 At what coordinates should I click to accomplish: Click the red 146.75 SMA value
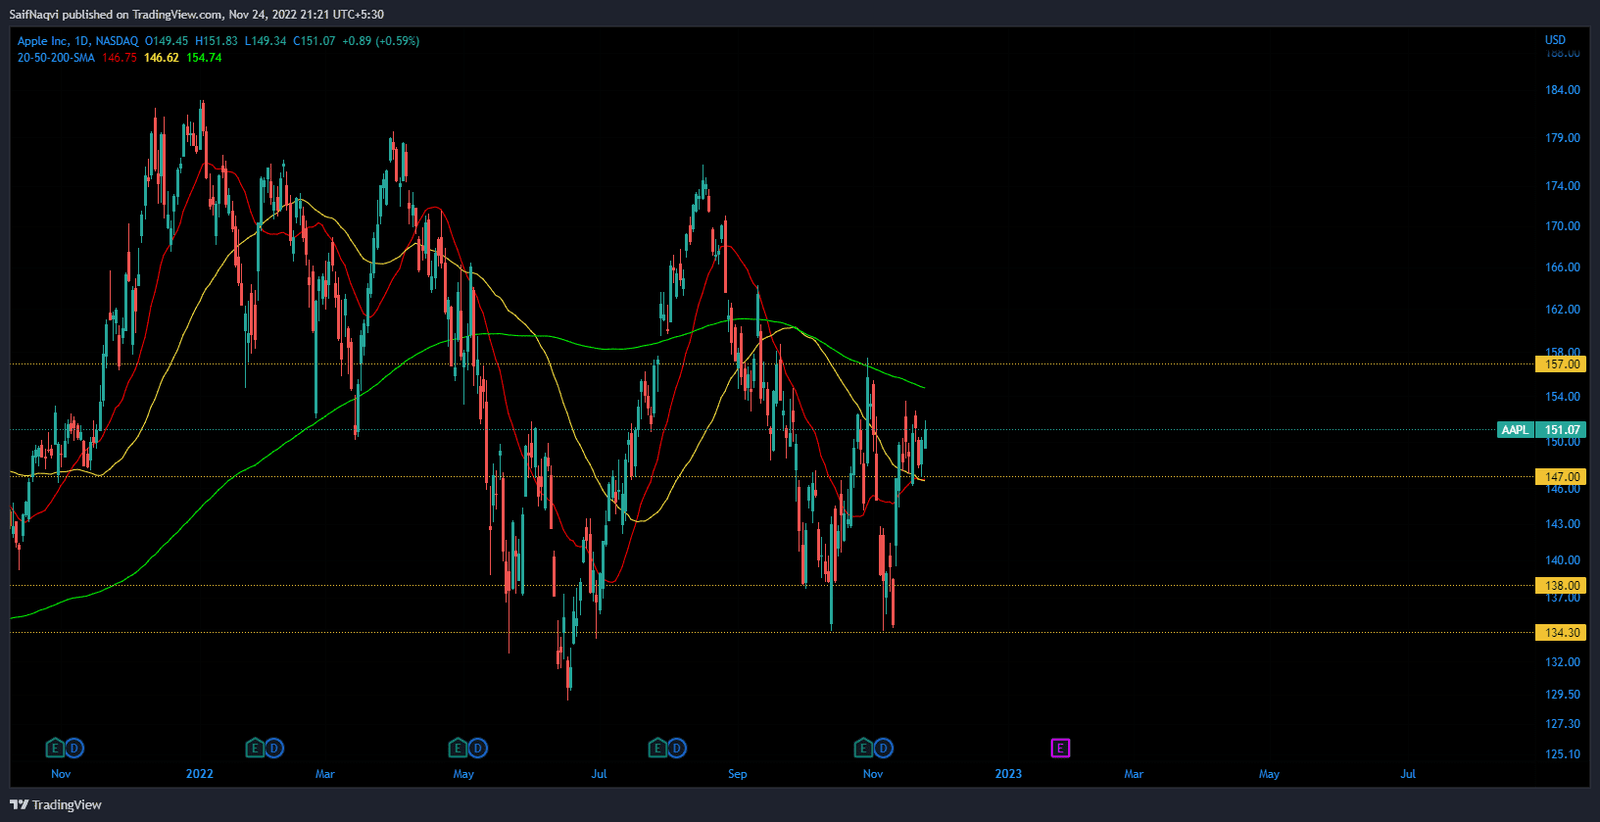119,58
